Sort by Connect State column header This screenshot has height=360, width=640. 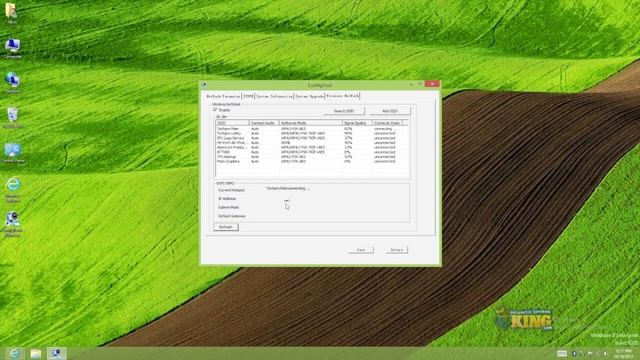coord(387,123)
